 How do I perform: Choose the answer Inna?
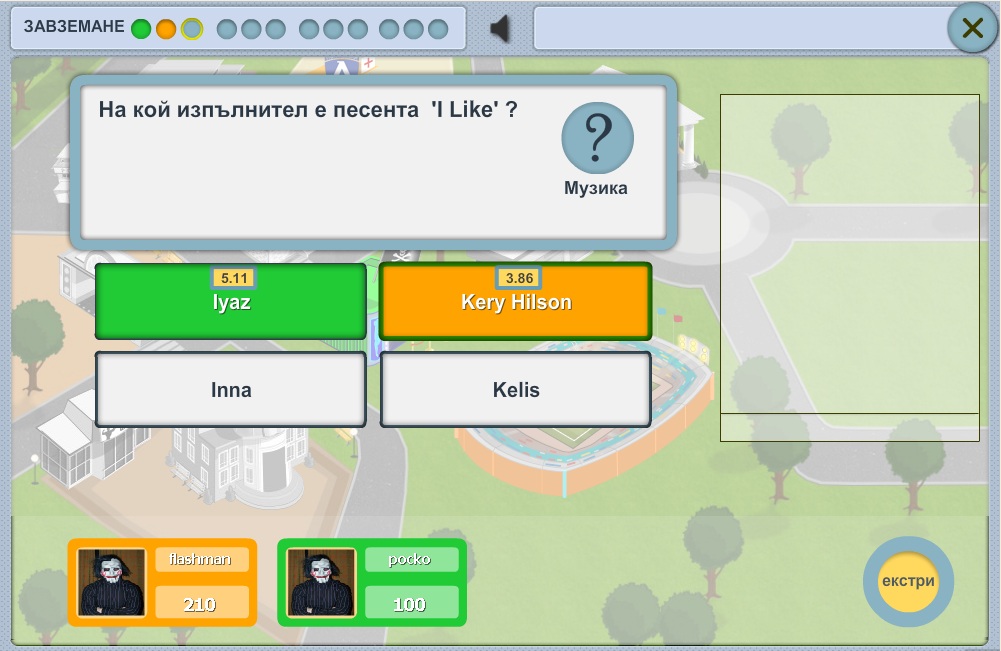(231, 390)
